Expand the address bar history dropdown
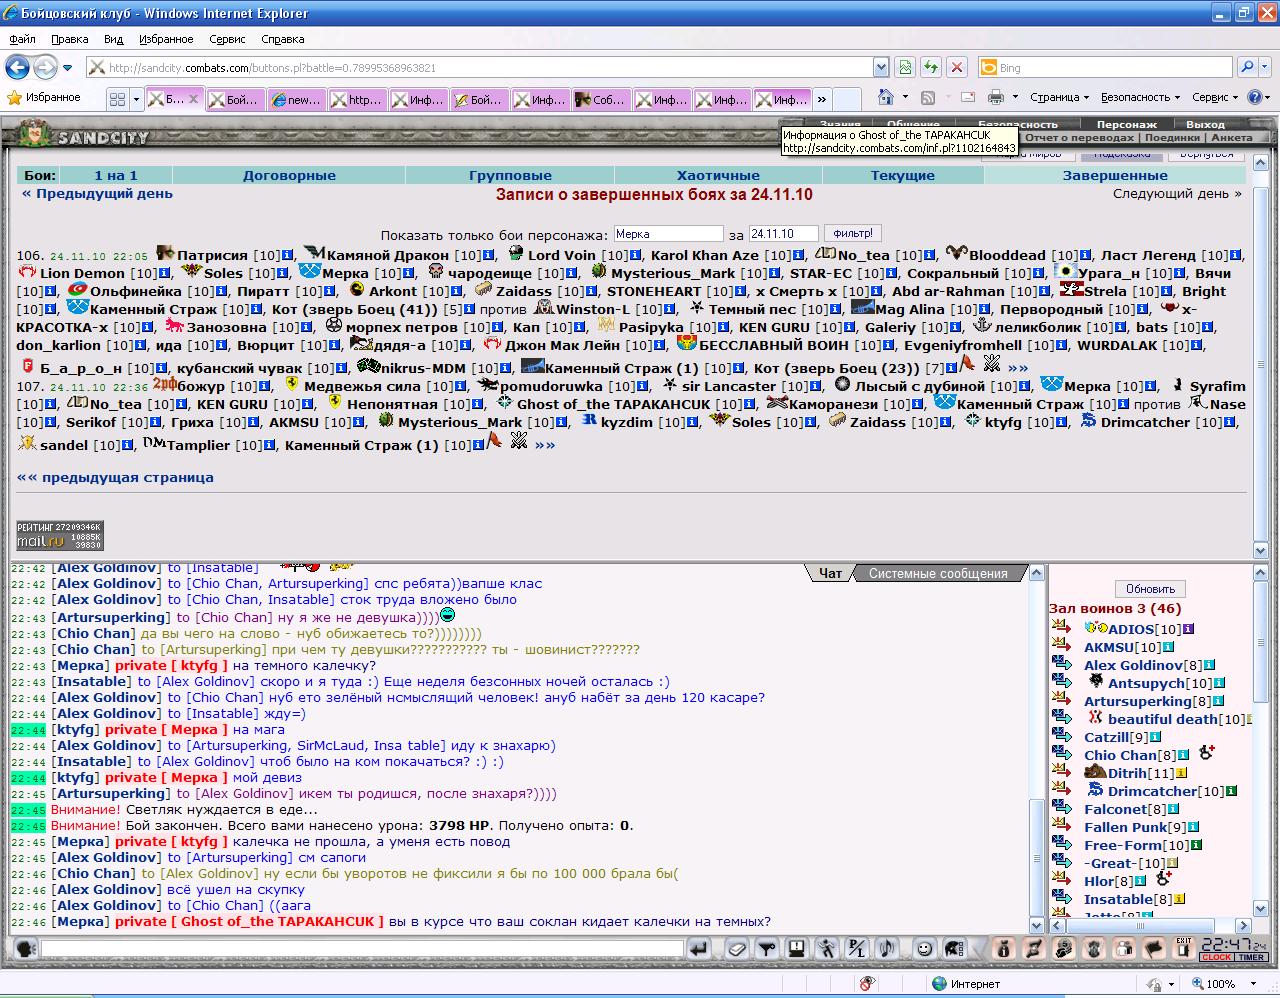The width and height of the screenshot is (1280, 998). pos(881,67)
